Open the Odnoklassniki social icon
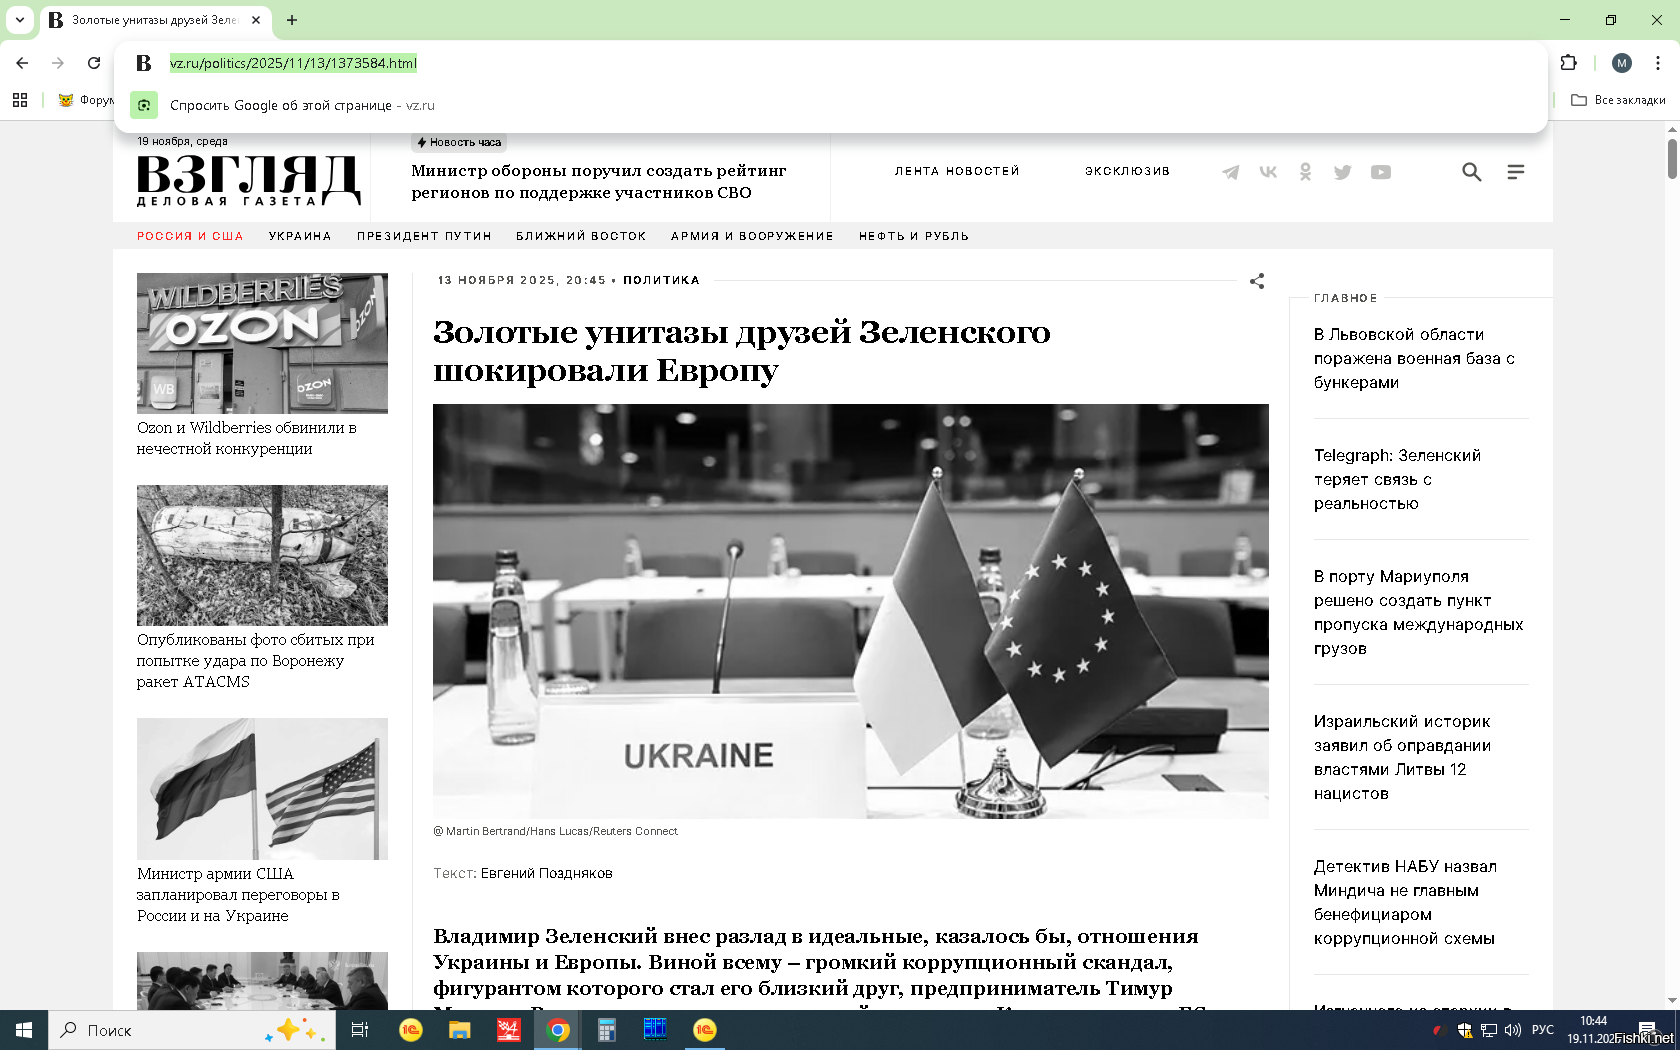The height and width of the screenshot is (1050, 1680). (1305, 172)
